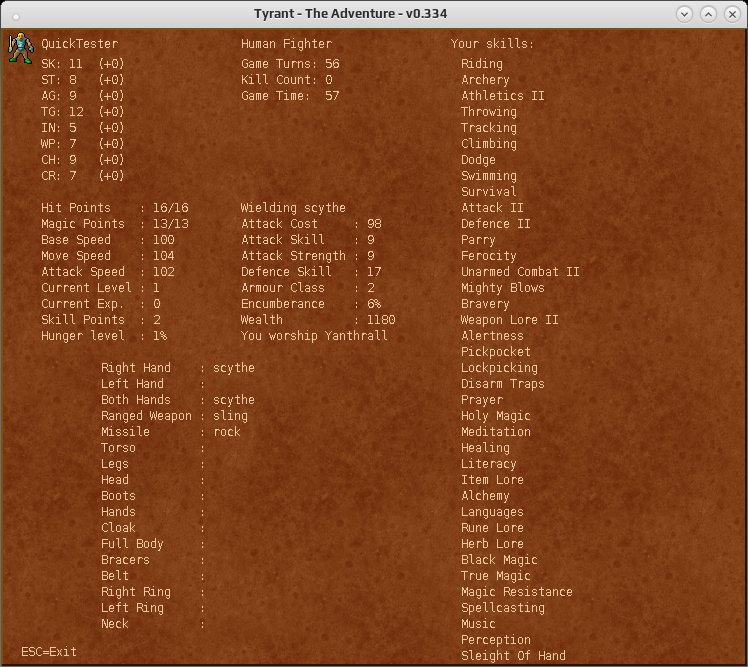
Task: Click the 'Tyrant - The Adventure' window title
Action: 350,13
